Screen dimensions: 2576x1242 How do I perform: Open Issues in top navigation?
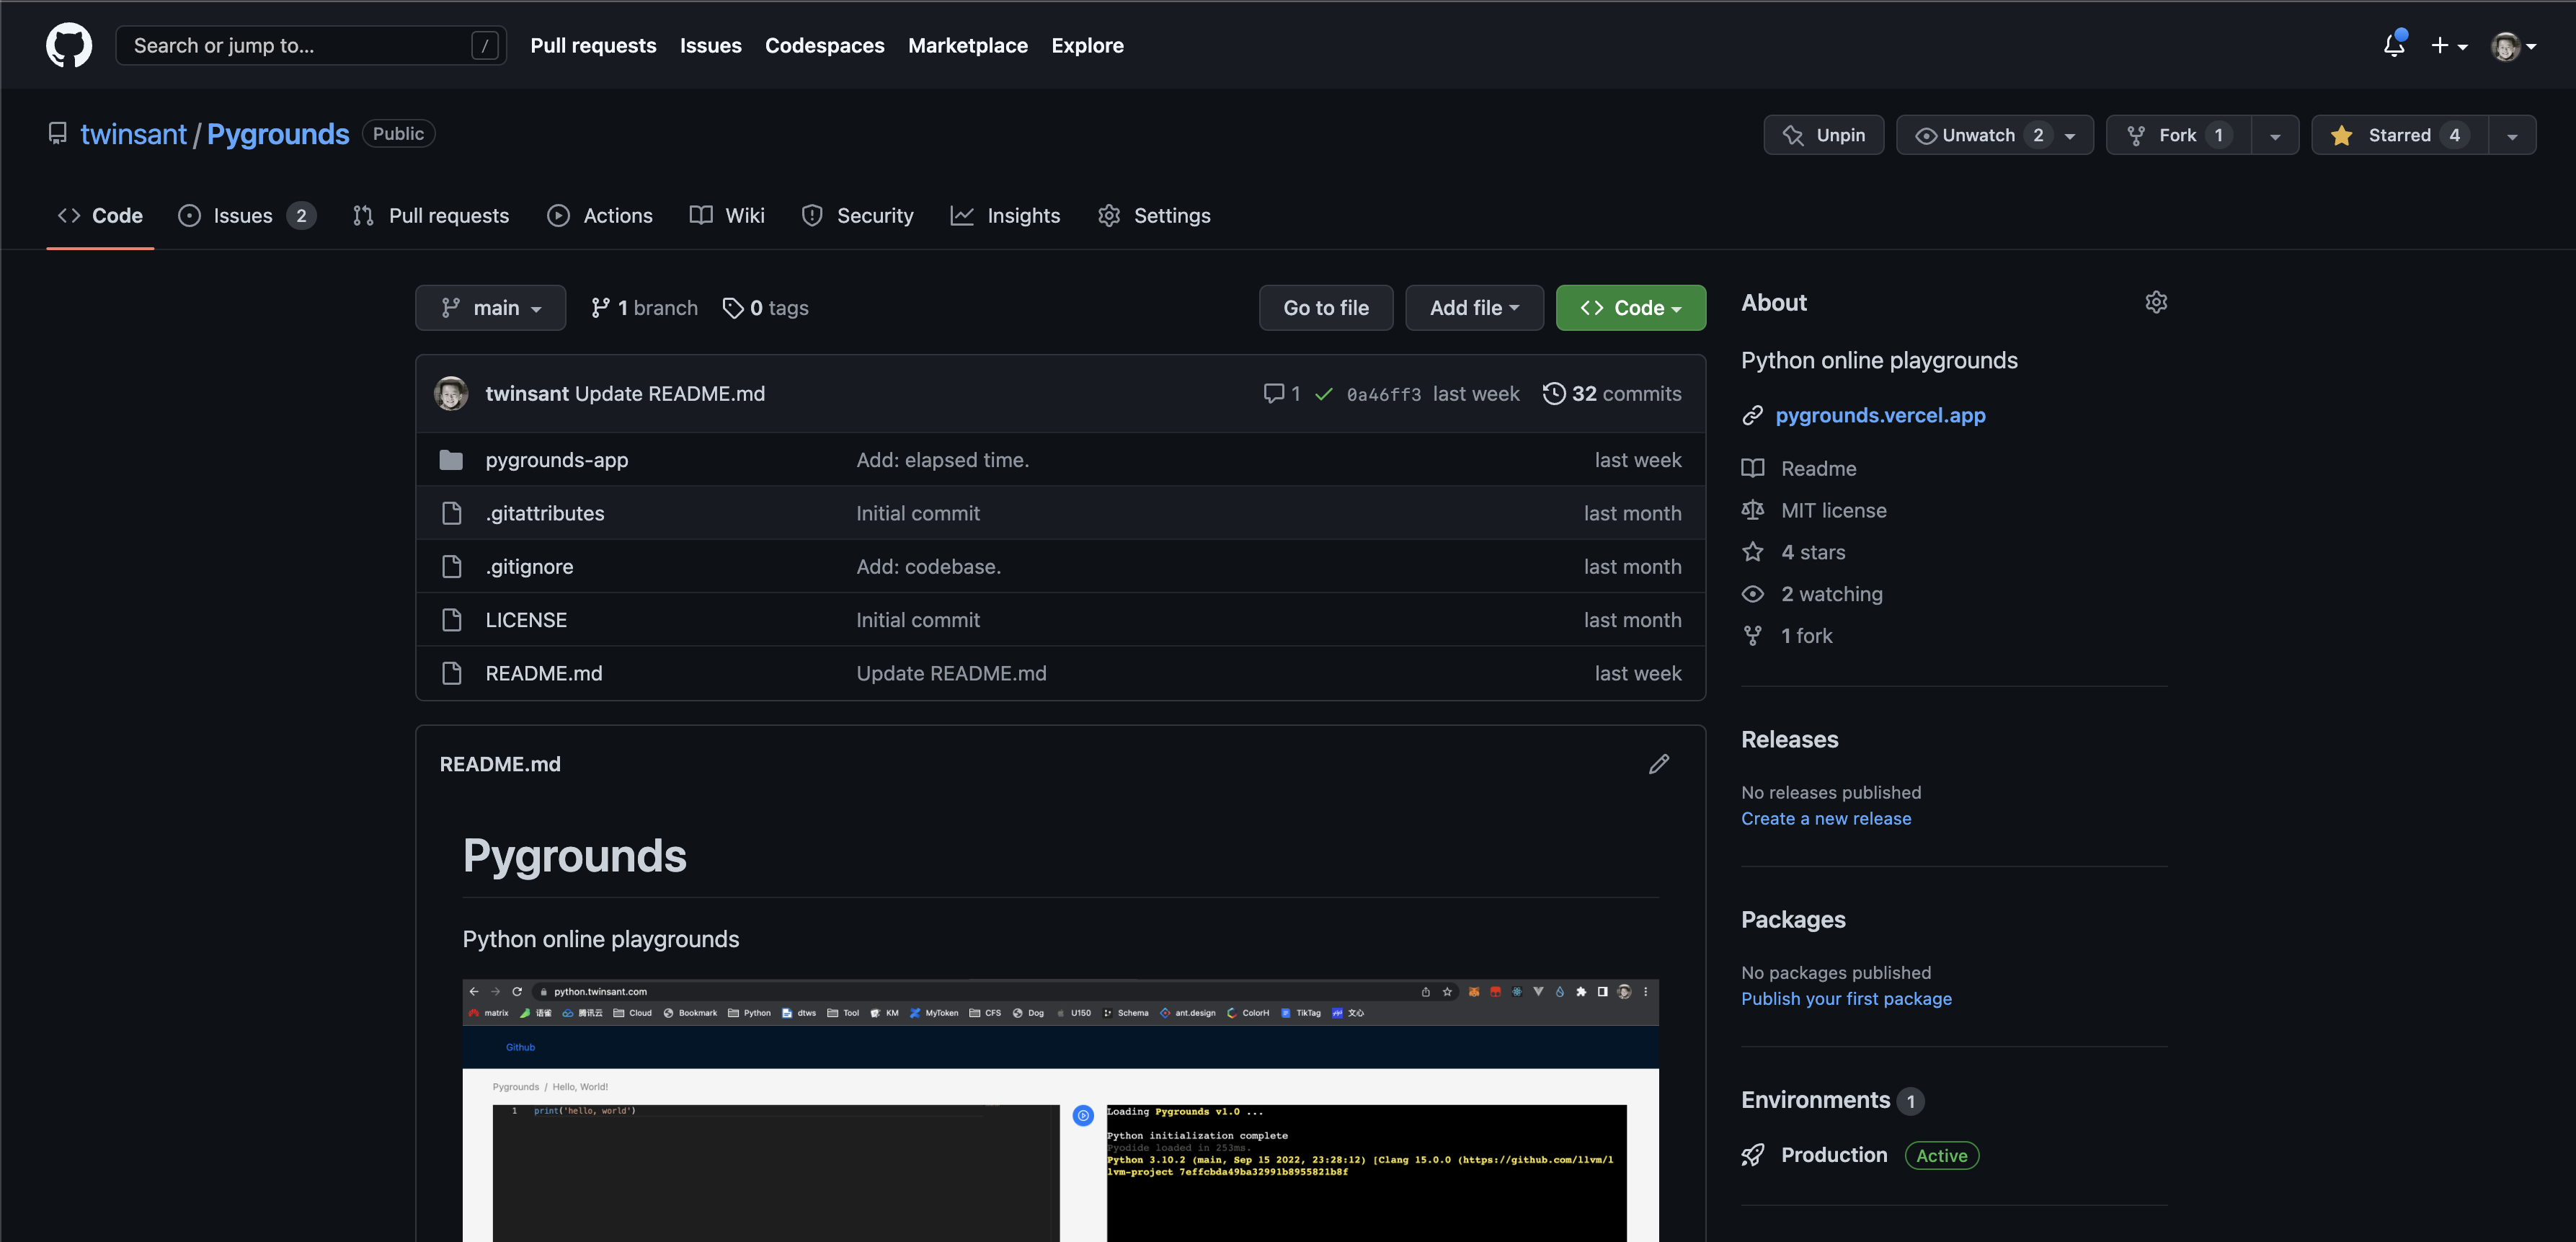coord(710,45)
